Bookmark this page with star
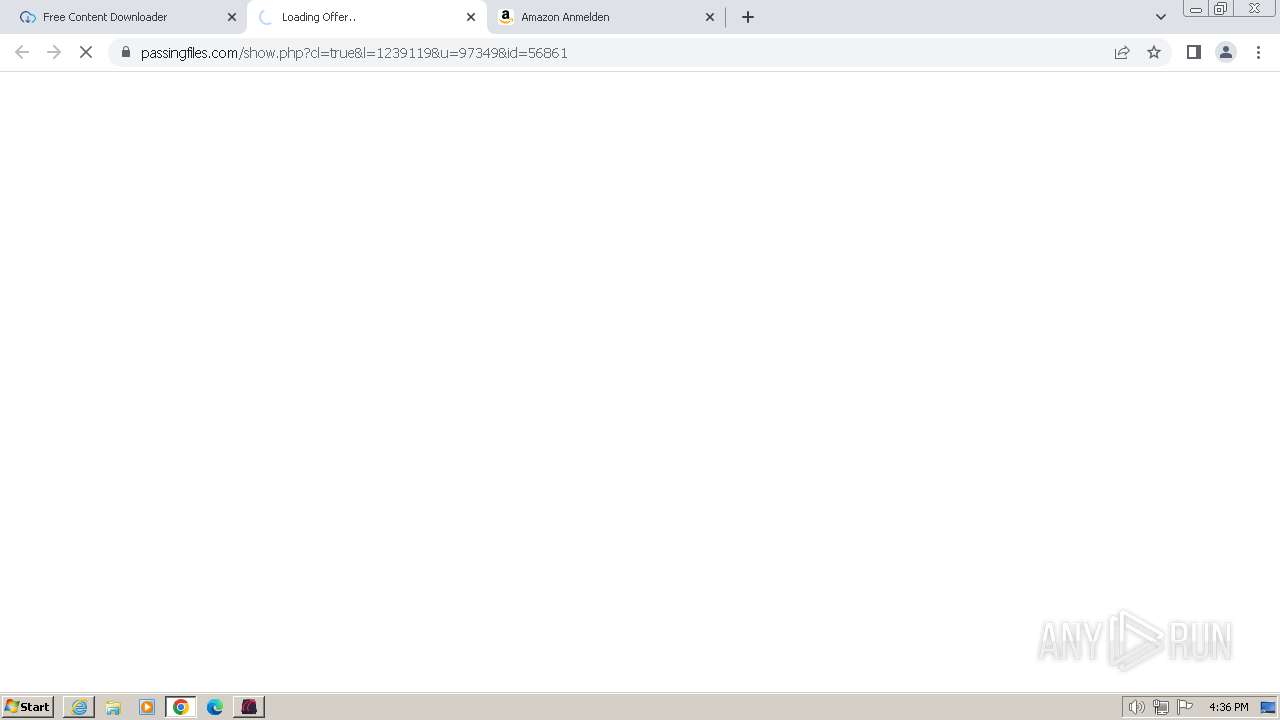The height and width of the screenshot is (720, 1280). (x=1154, y=52)
